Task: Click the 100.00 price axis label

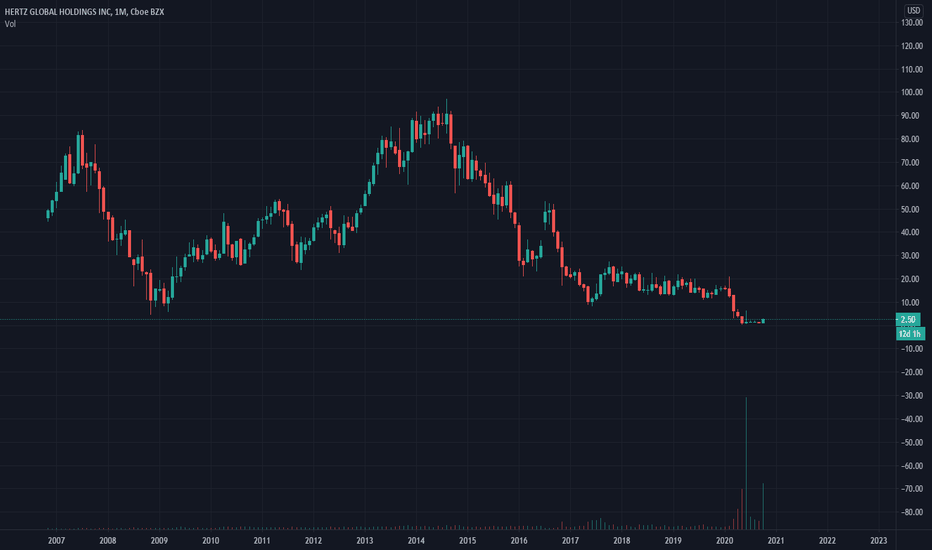Action: click(912, 92)
